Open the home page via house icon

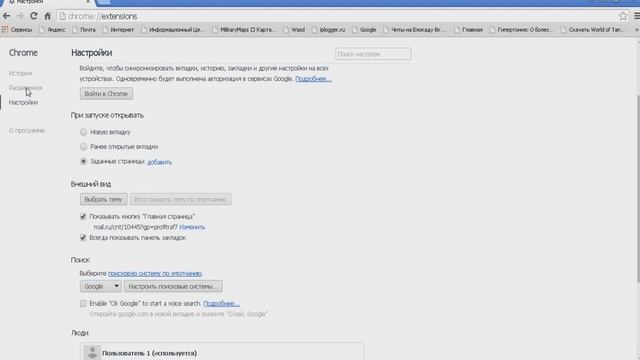tap(47, 16)
